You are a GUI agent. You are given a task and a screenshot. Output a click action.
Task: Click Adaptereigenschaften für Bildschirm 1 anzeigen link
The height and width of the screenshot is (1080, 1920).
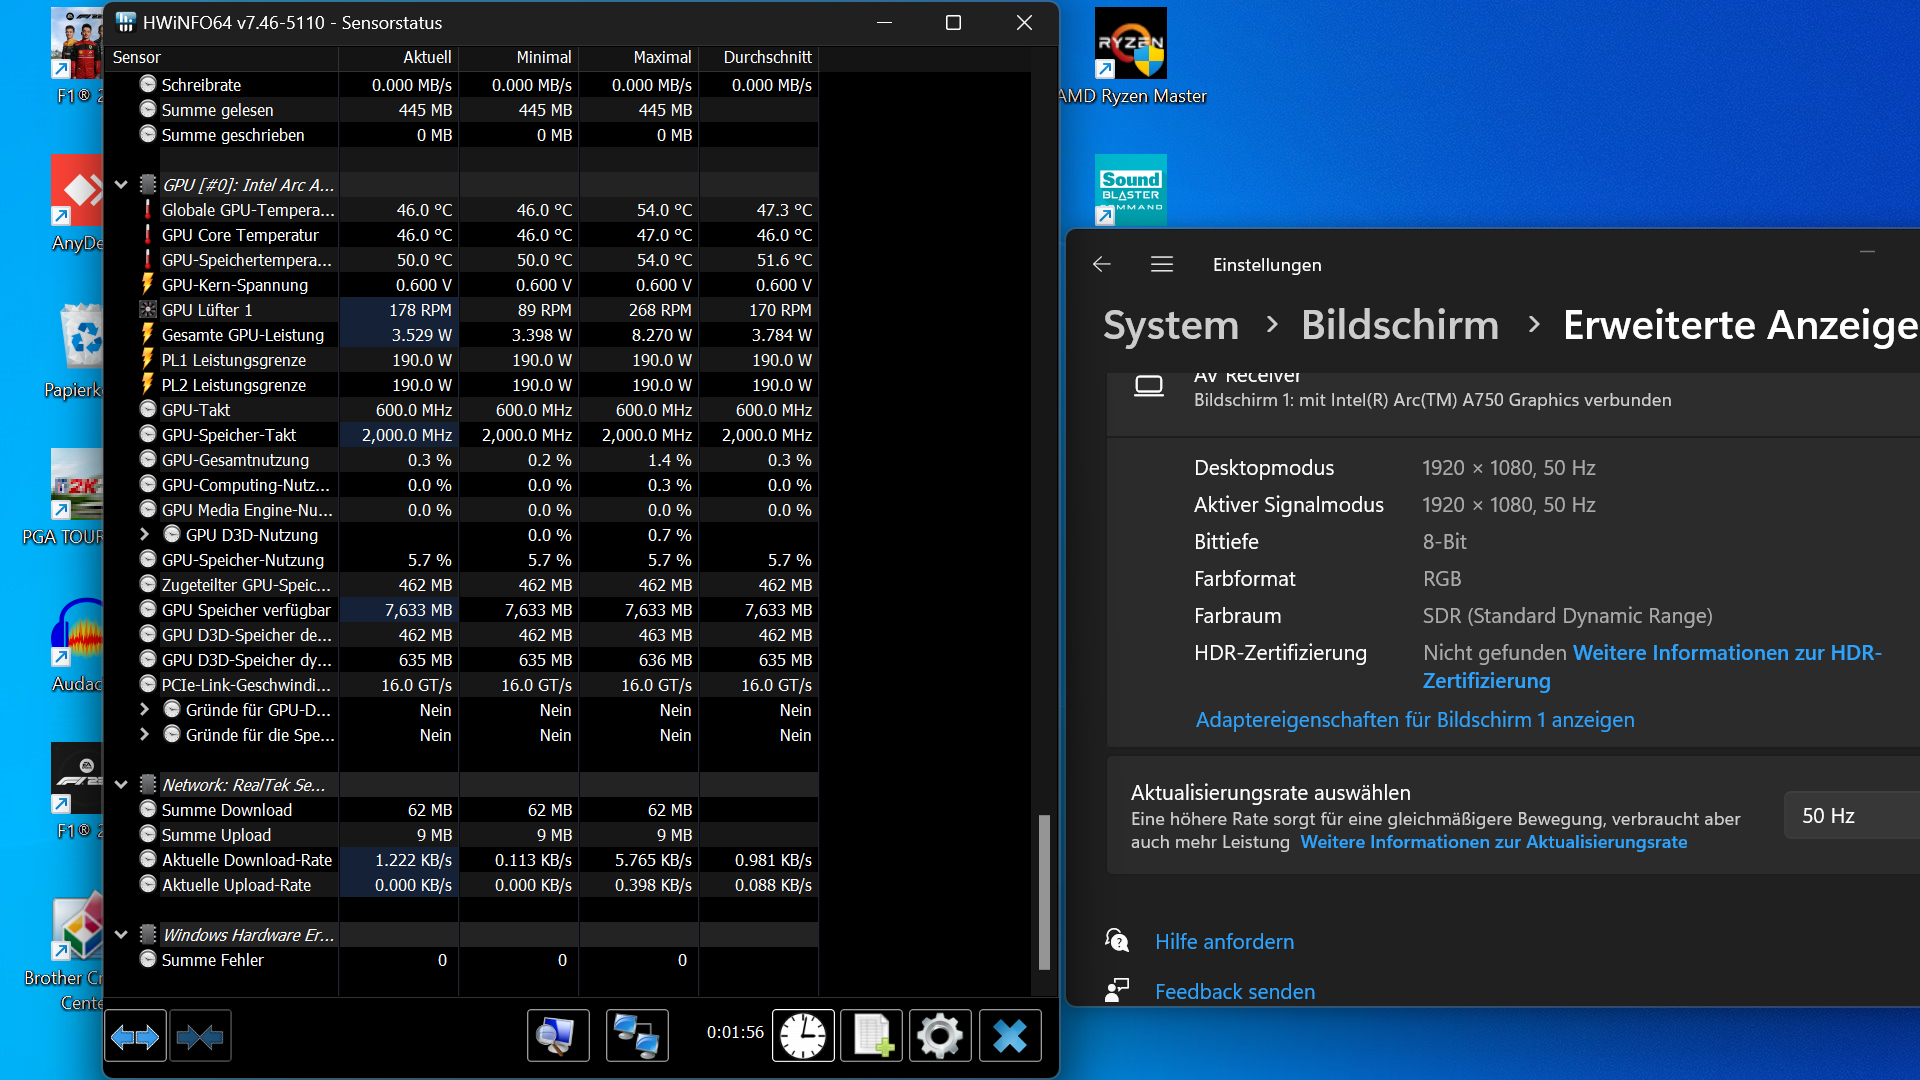click(x=1415, y=720)
